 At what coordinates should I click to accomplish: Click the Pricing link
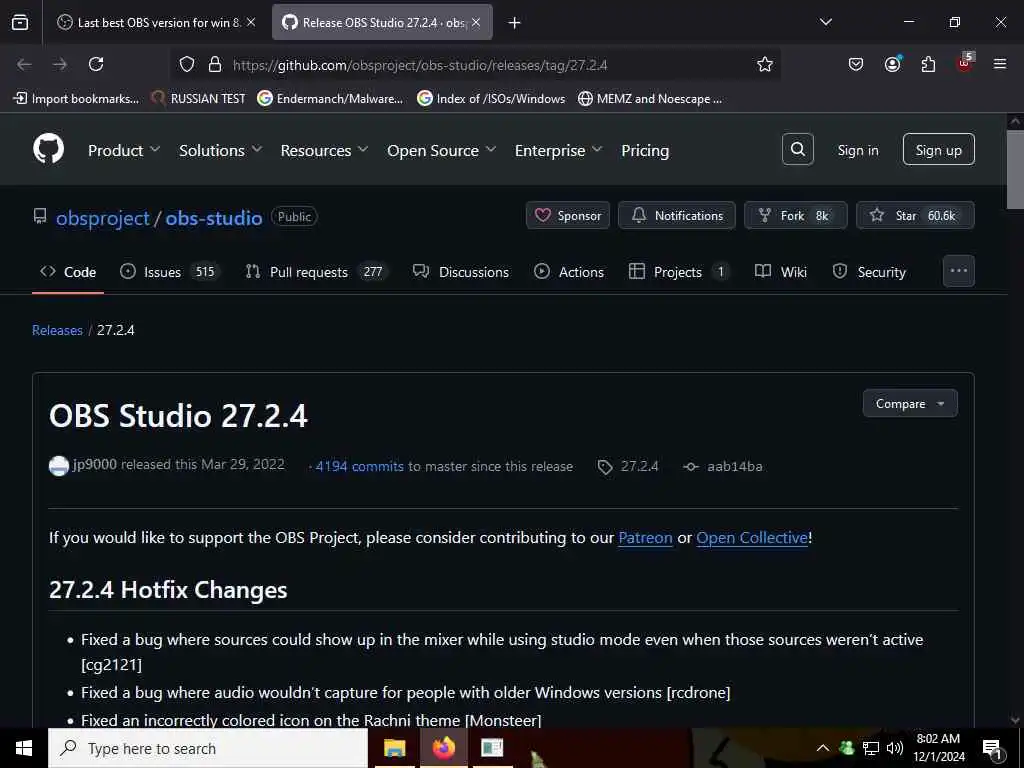click(x=645, y=150)
